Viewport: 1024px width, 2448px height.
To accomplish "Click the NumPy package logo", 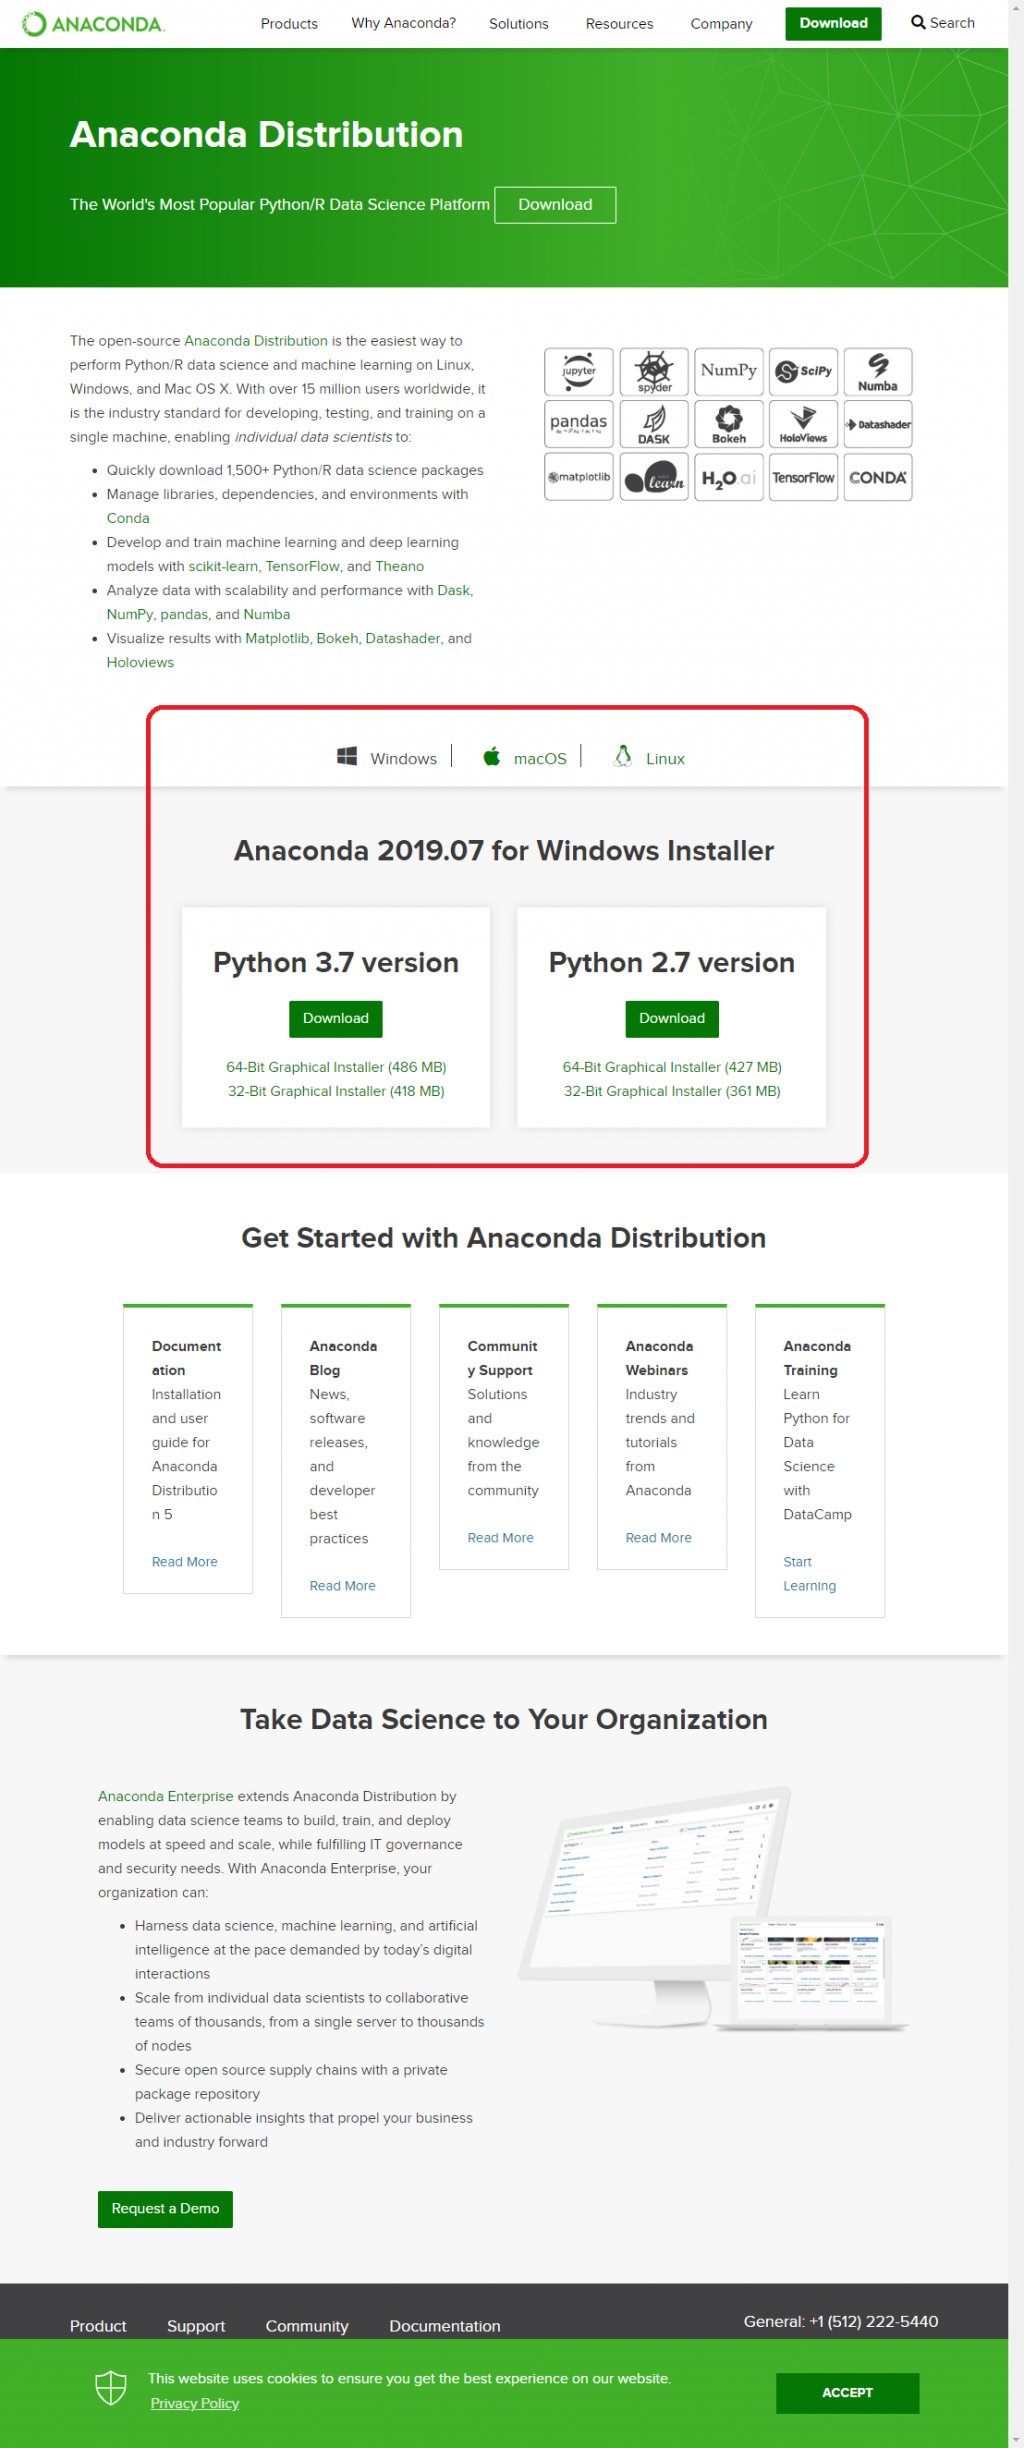I will [729, 372].
